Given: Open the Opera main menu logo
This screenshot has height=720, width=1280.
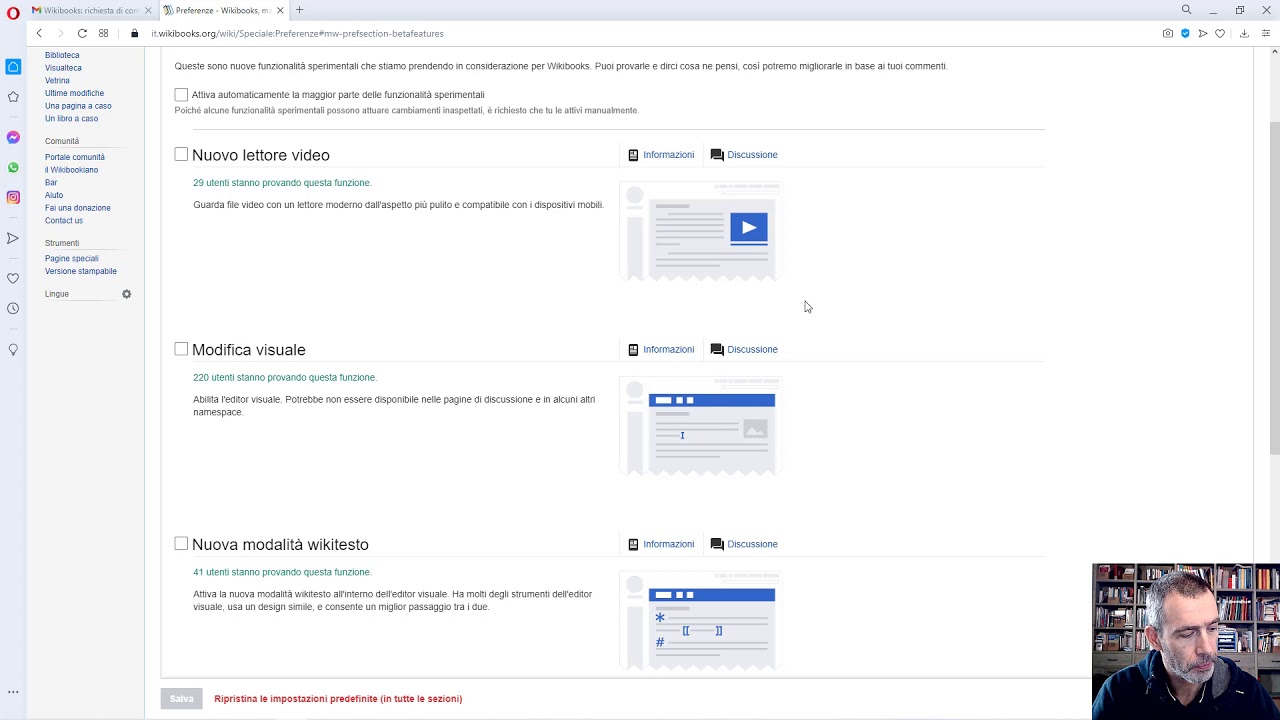Looking at the screenshot, I should pos(13,13).
